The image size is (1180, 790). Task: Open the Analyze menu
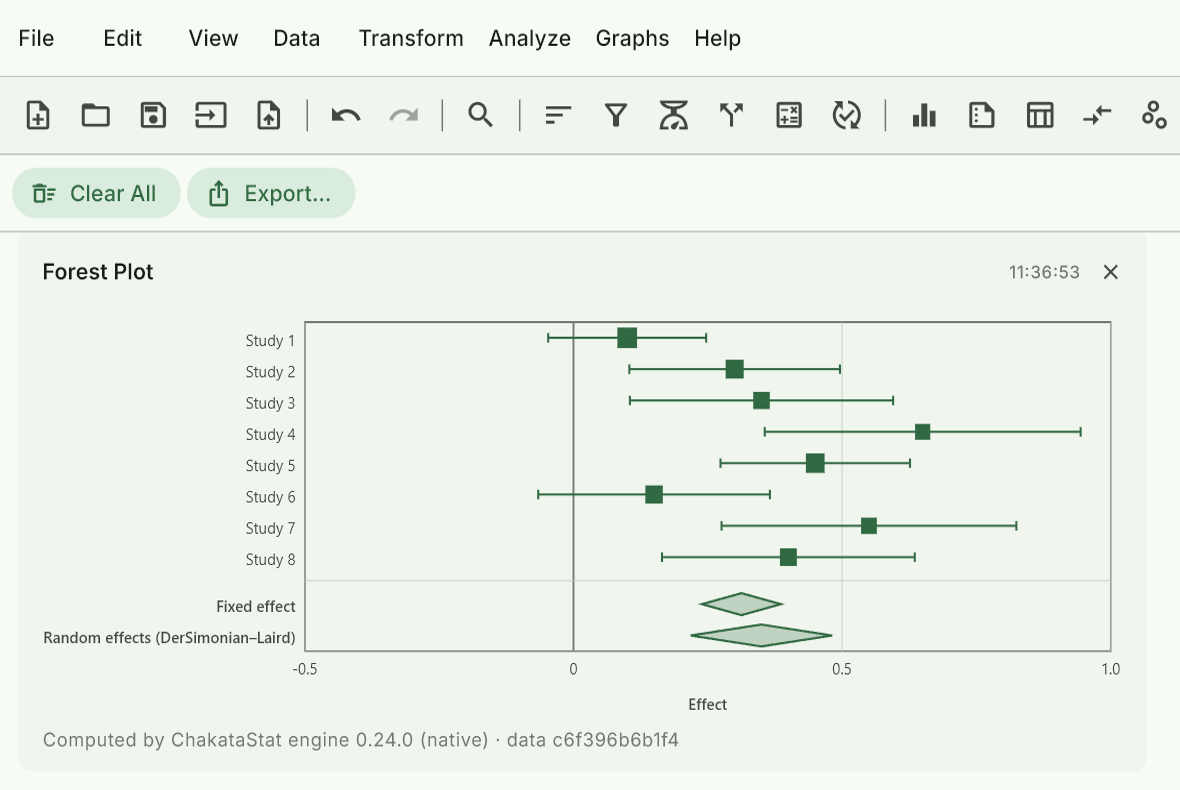pos(530,38)
